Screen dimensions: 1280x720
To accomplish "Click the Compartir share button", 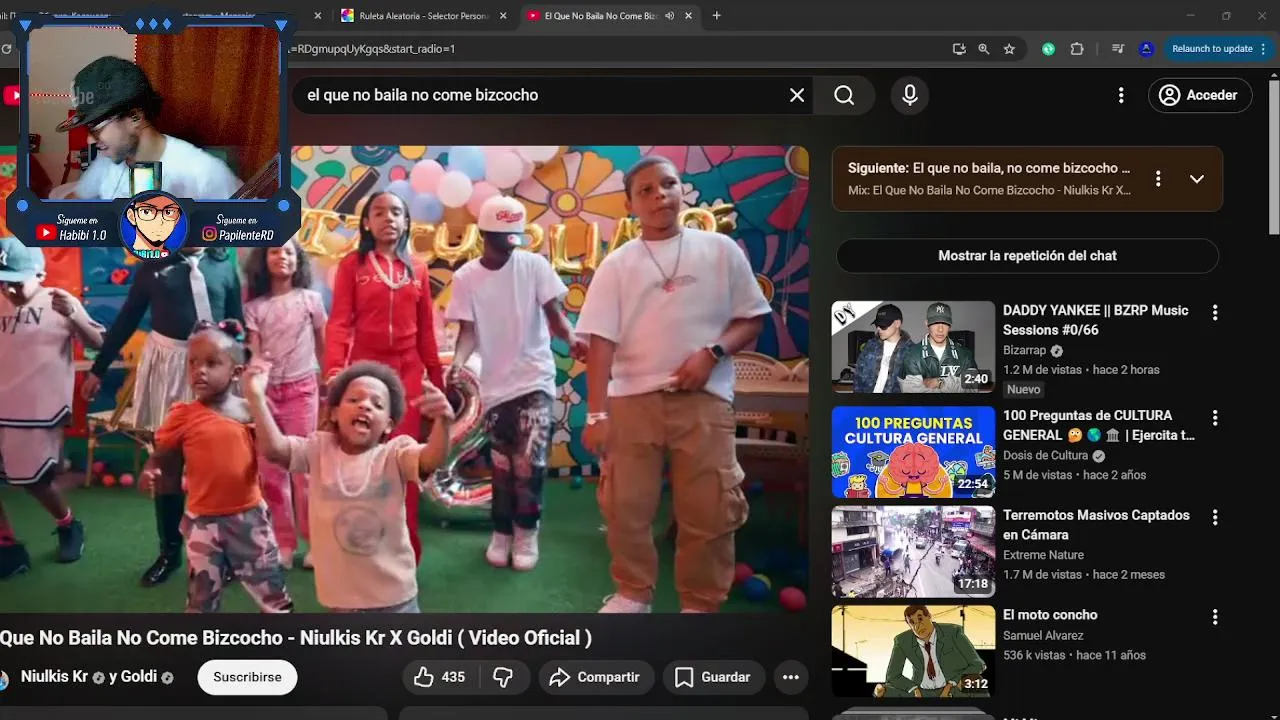I will [596, 677].
